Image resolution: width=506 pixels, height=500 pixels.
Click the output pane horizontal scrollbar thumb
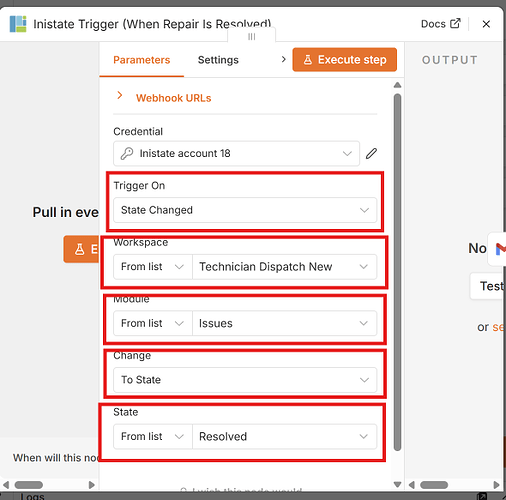[x=434, y=485]
